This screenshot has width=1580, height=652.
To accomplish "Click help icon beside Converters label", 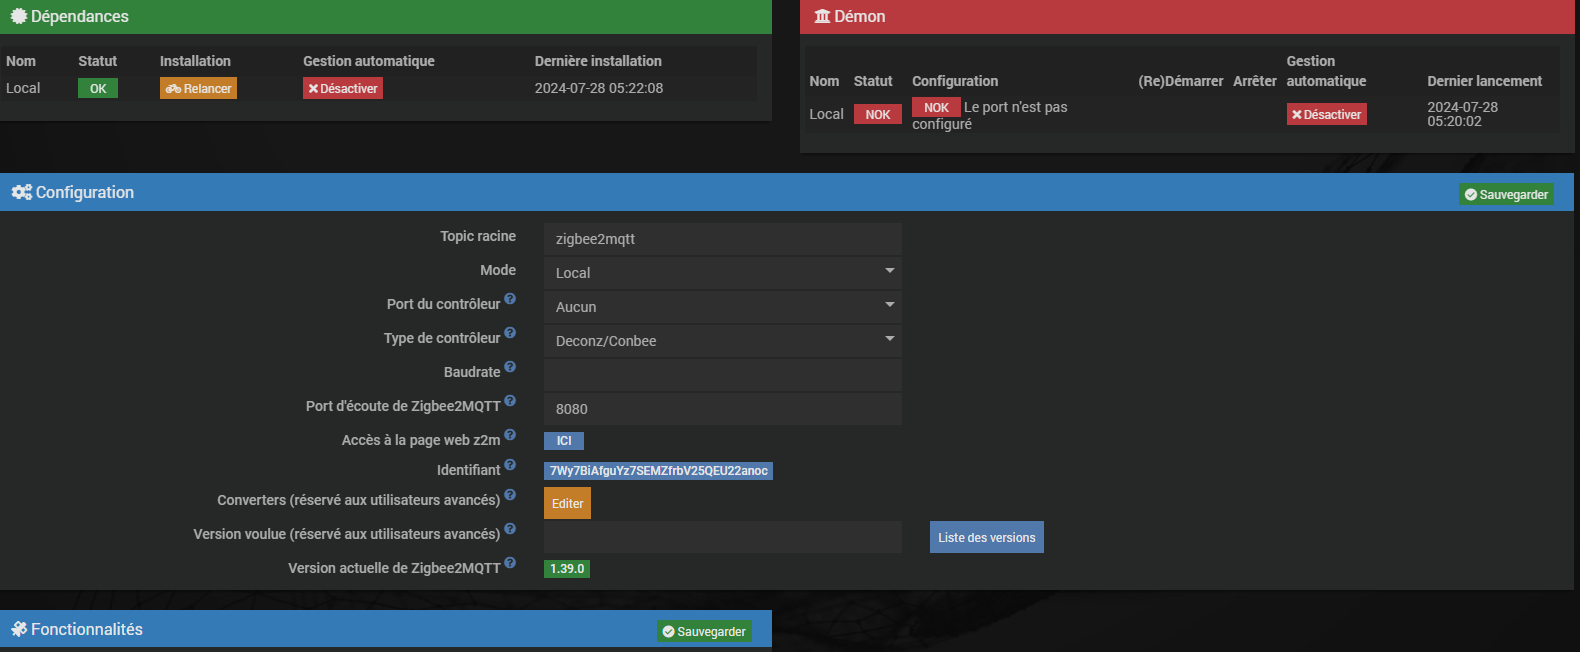I will pos(510,494).
